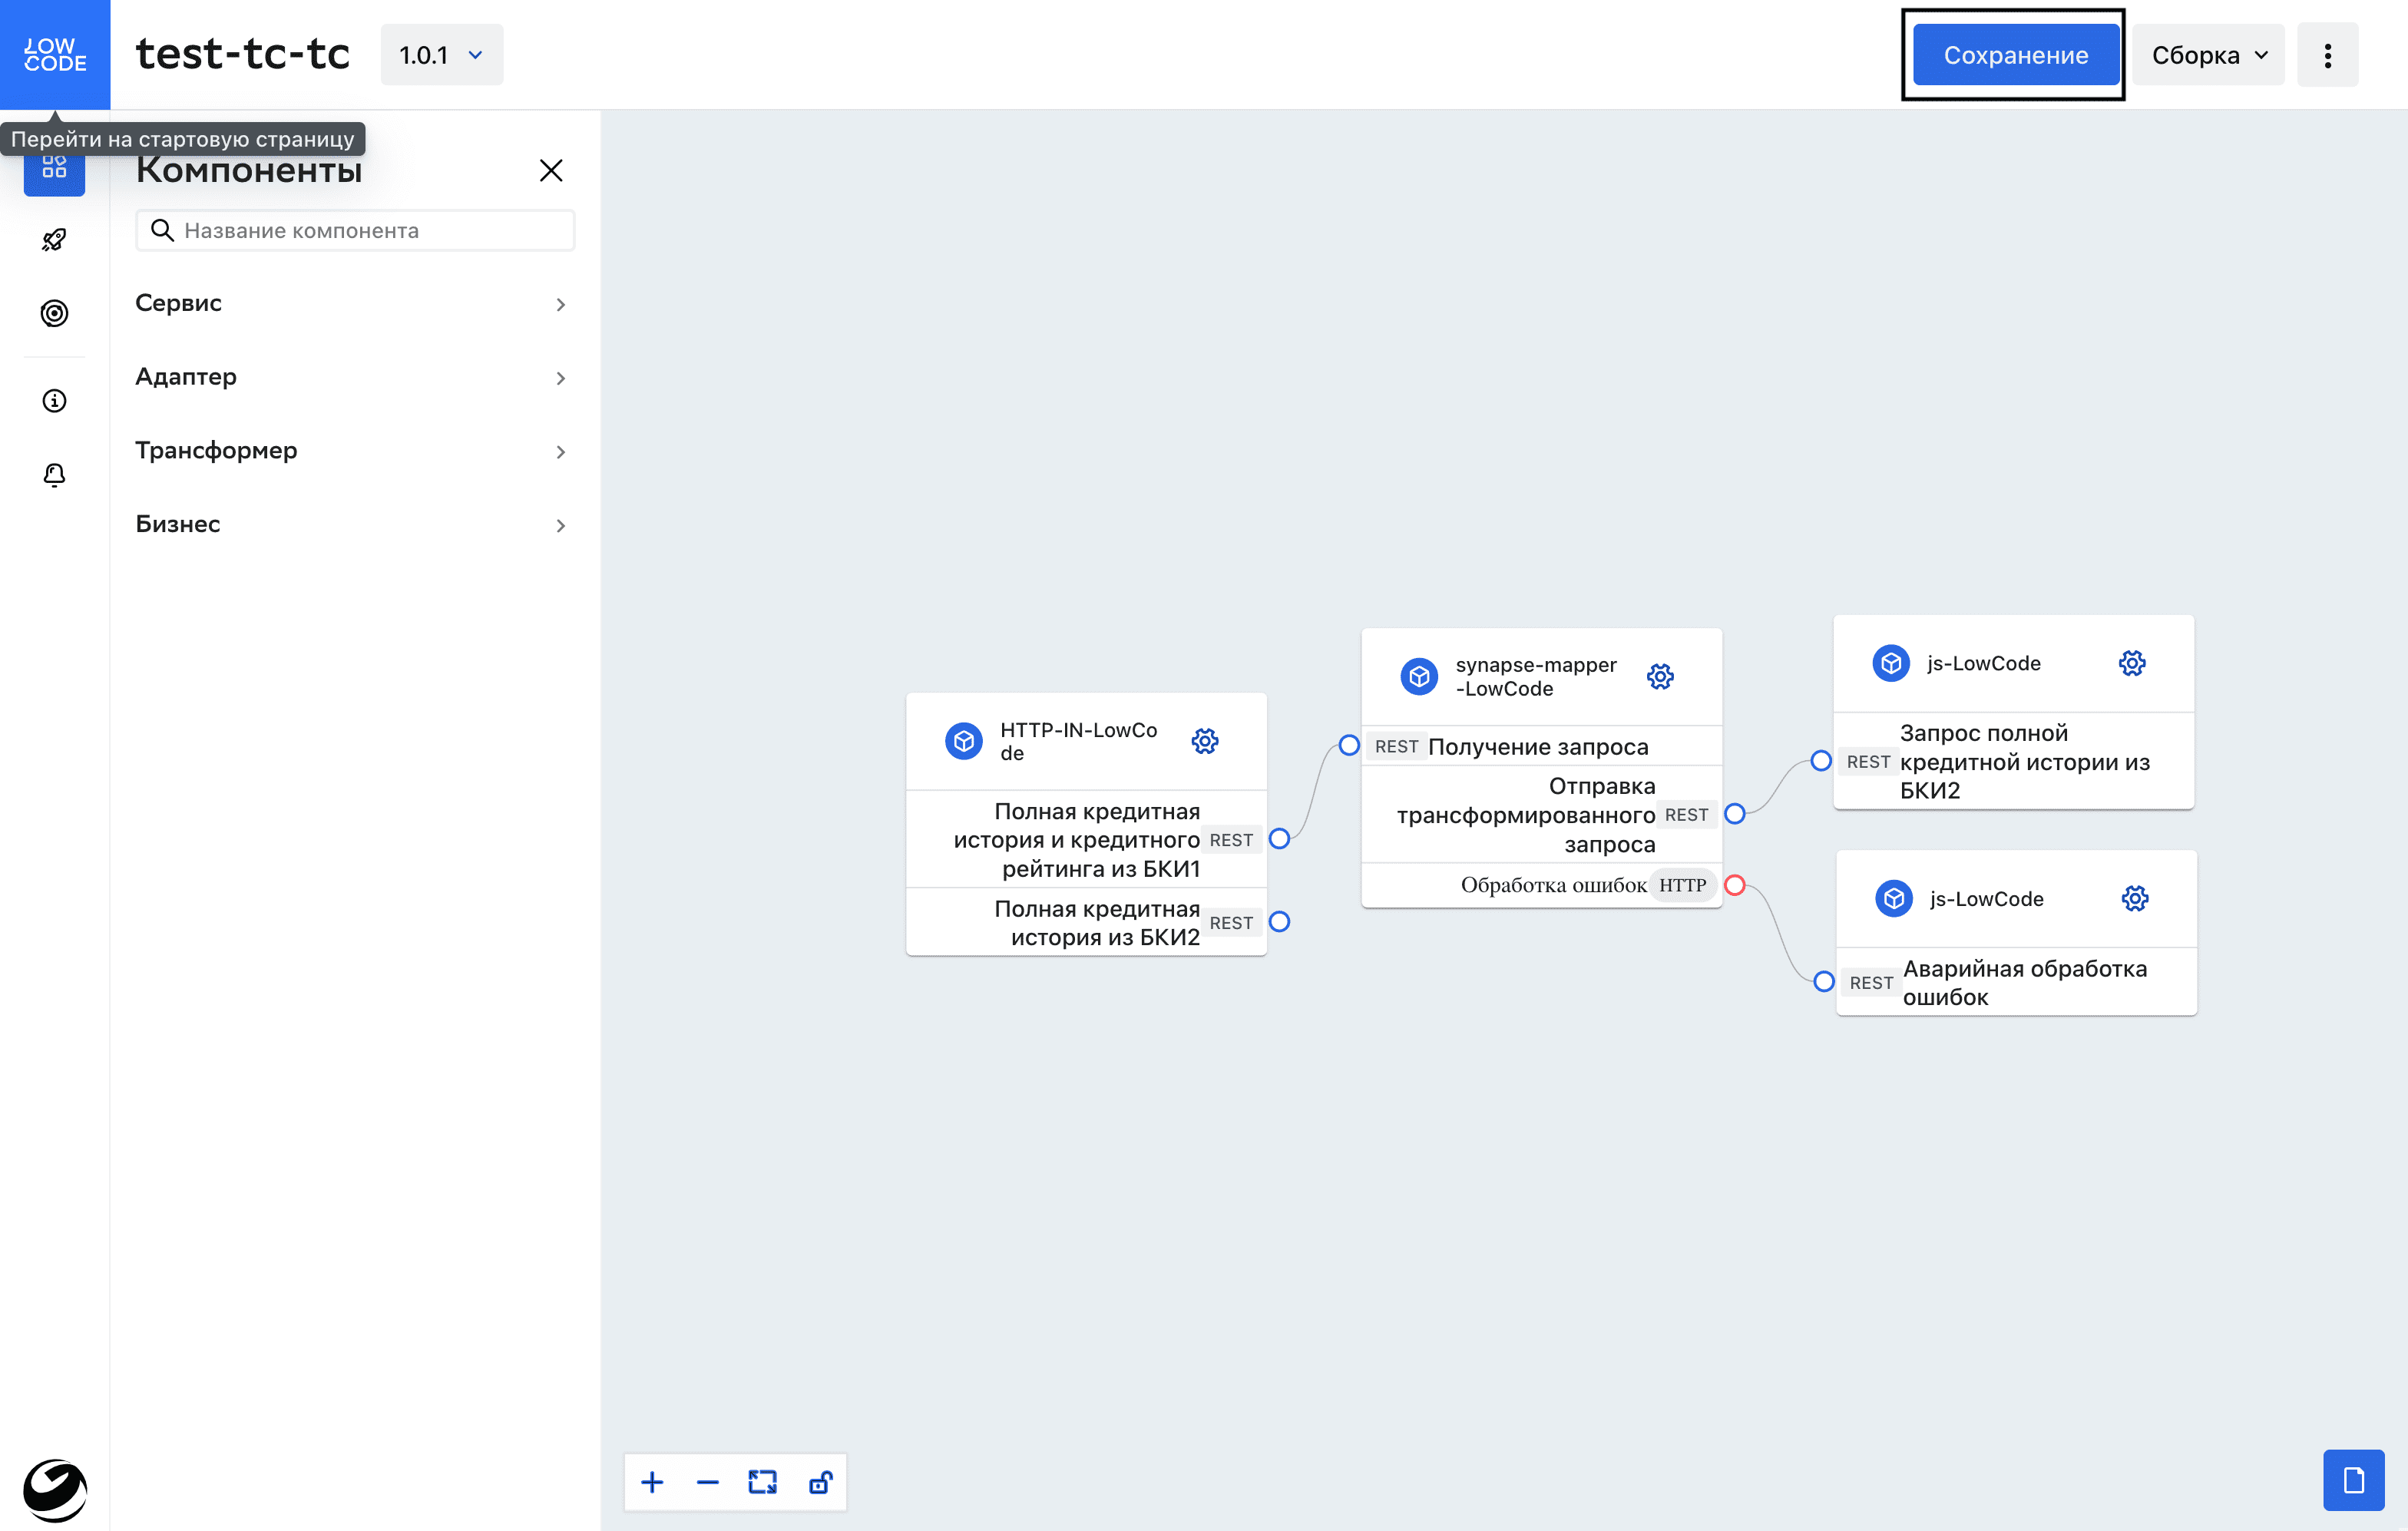
Task: Expand the Сервис component category
Action: [x=353, y=303]
